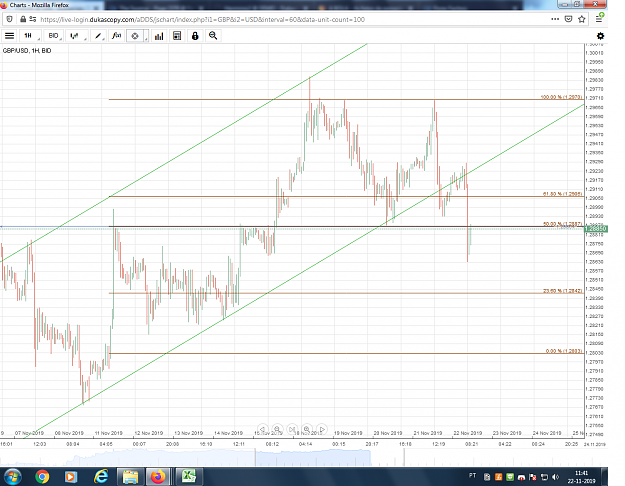Open the chart hamburger main menu
The height and width of the screenshot is (486, 625).
click(x=9, y=36)
